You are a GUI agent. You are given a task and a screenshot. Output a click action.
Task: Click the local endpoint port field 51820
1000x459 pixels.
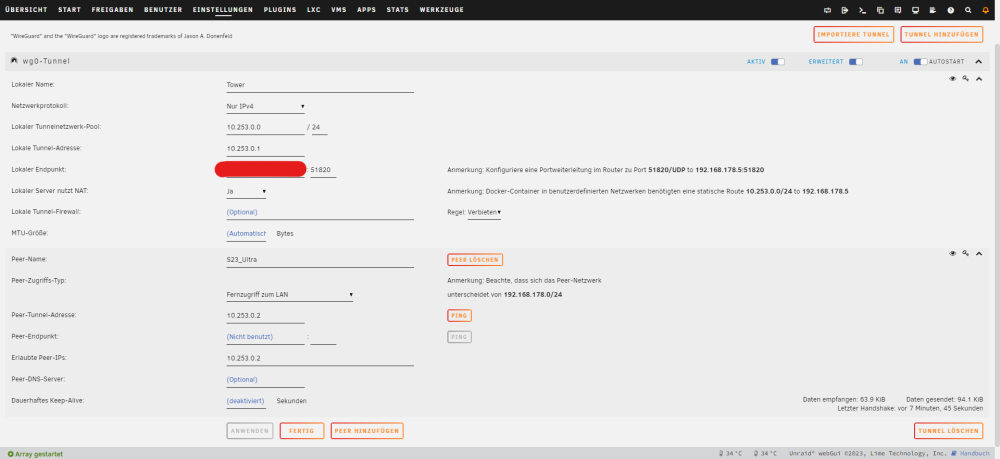323,170
